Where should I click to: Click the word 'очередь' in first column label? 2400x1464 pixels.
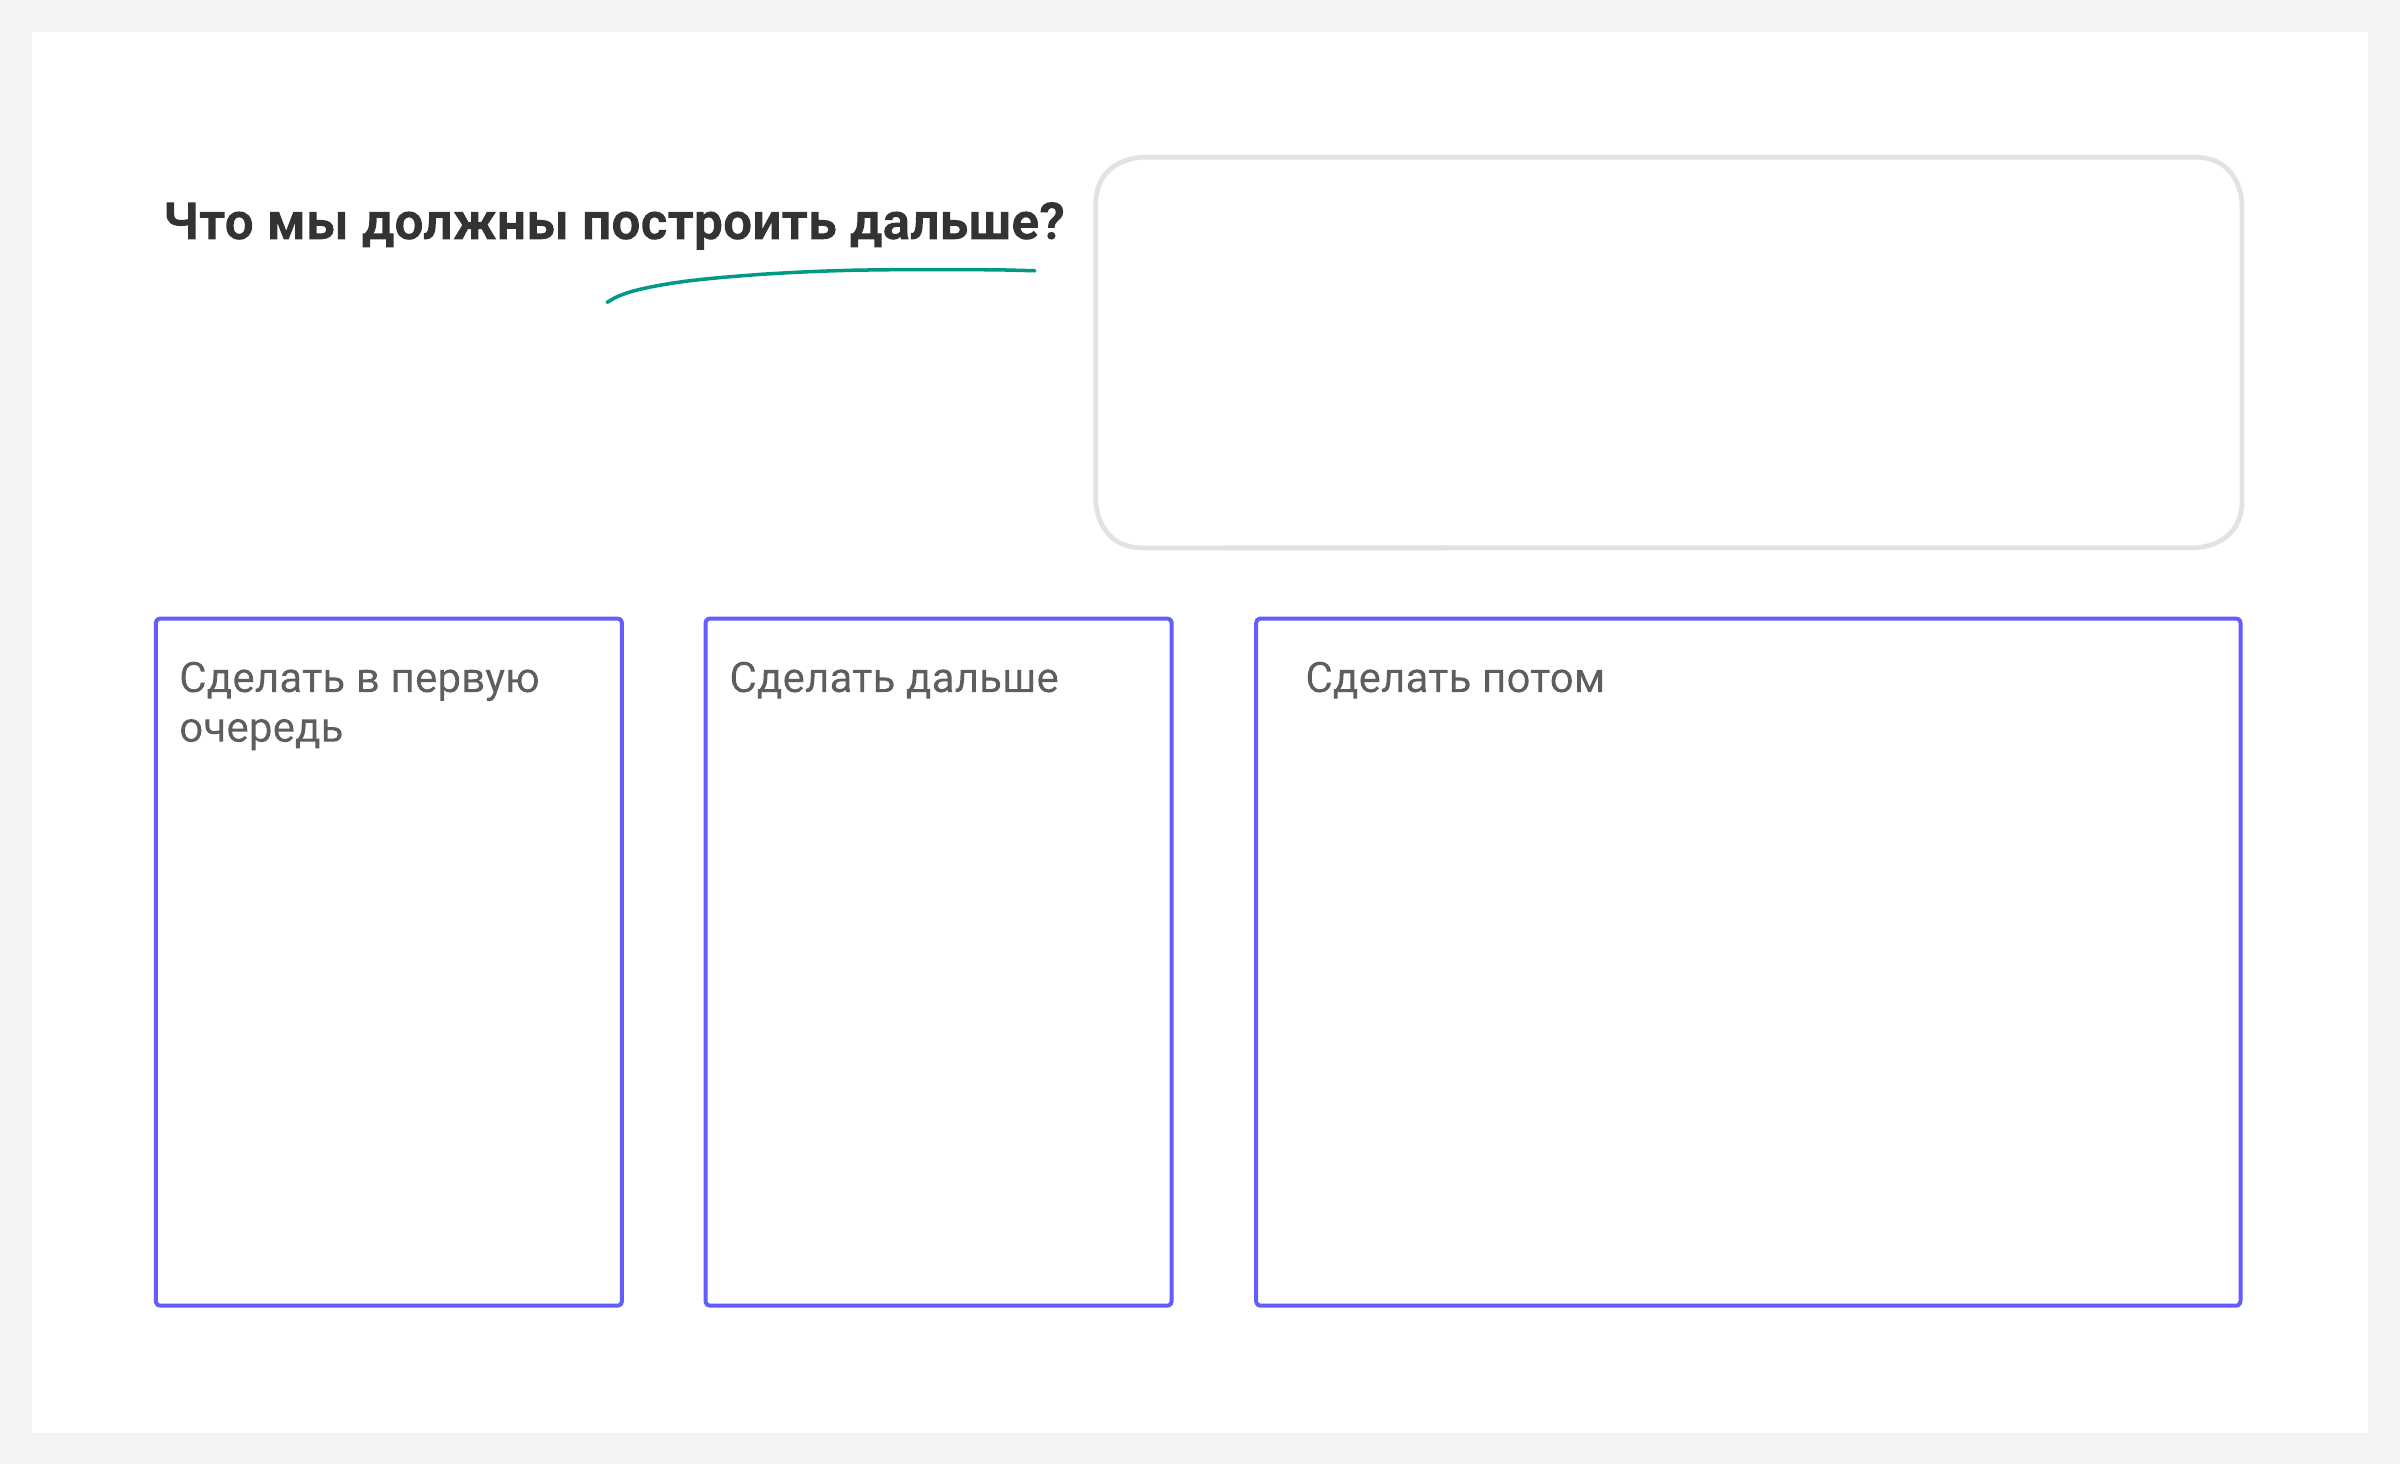click(x=261, y=729)
